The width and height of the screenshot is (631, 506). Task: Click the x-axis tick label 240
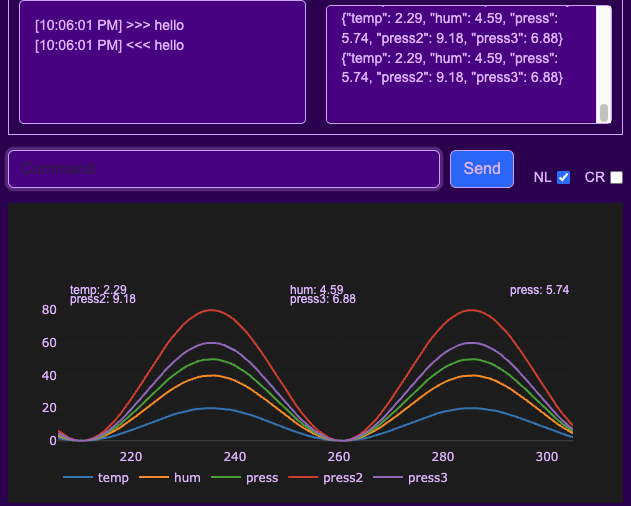tap(235, 456)
